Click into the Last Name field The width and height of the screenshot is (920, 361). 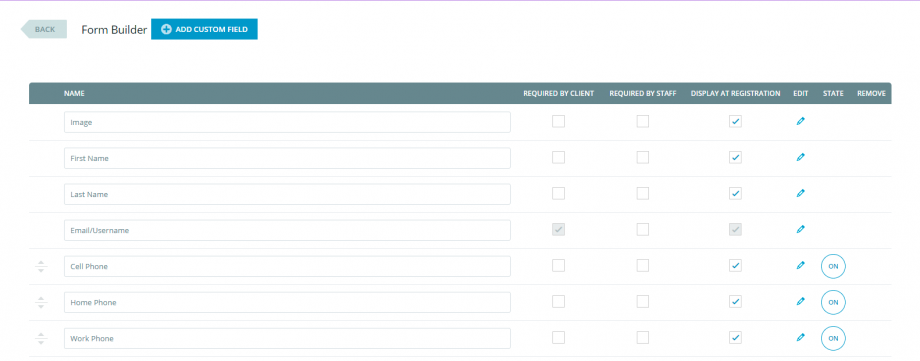[288, 194]
